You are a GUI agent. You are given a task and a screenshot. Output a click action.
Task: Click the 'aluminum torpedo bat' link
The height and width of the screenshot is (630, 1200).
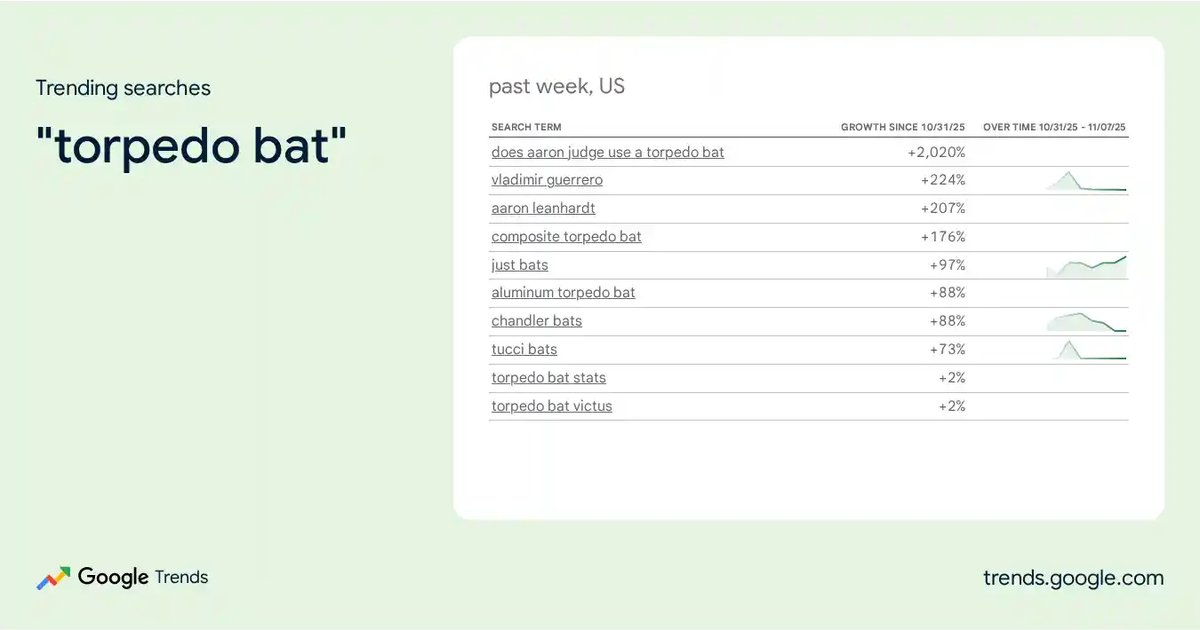point(563,292)
